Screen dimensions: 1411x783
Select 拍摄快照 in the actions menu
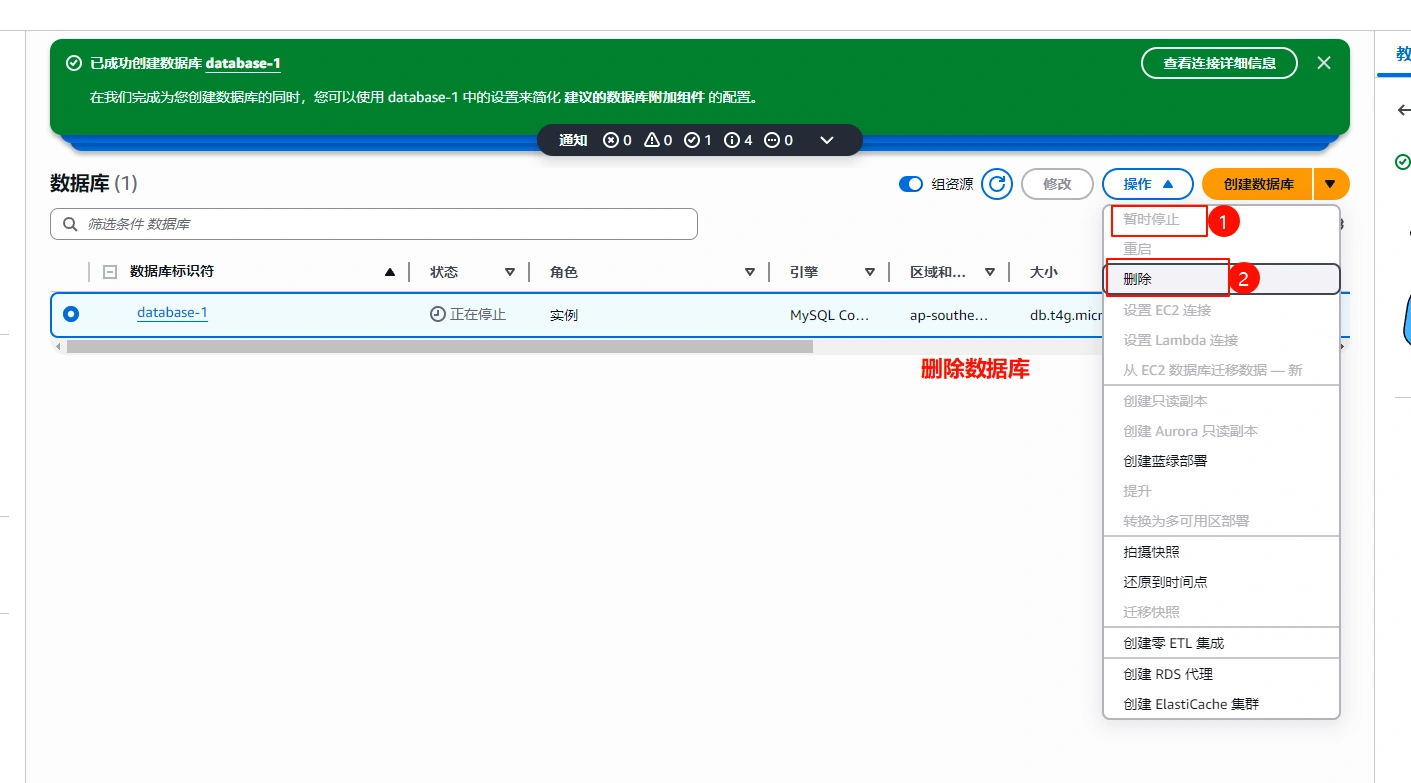[1151, 552]
